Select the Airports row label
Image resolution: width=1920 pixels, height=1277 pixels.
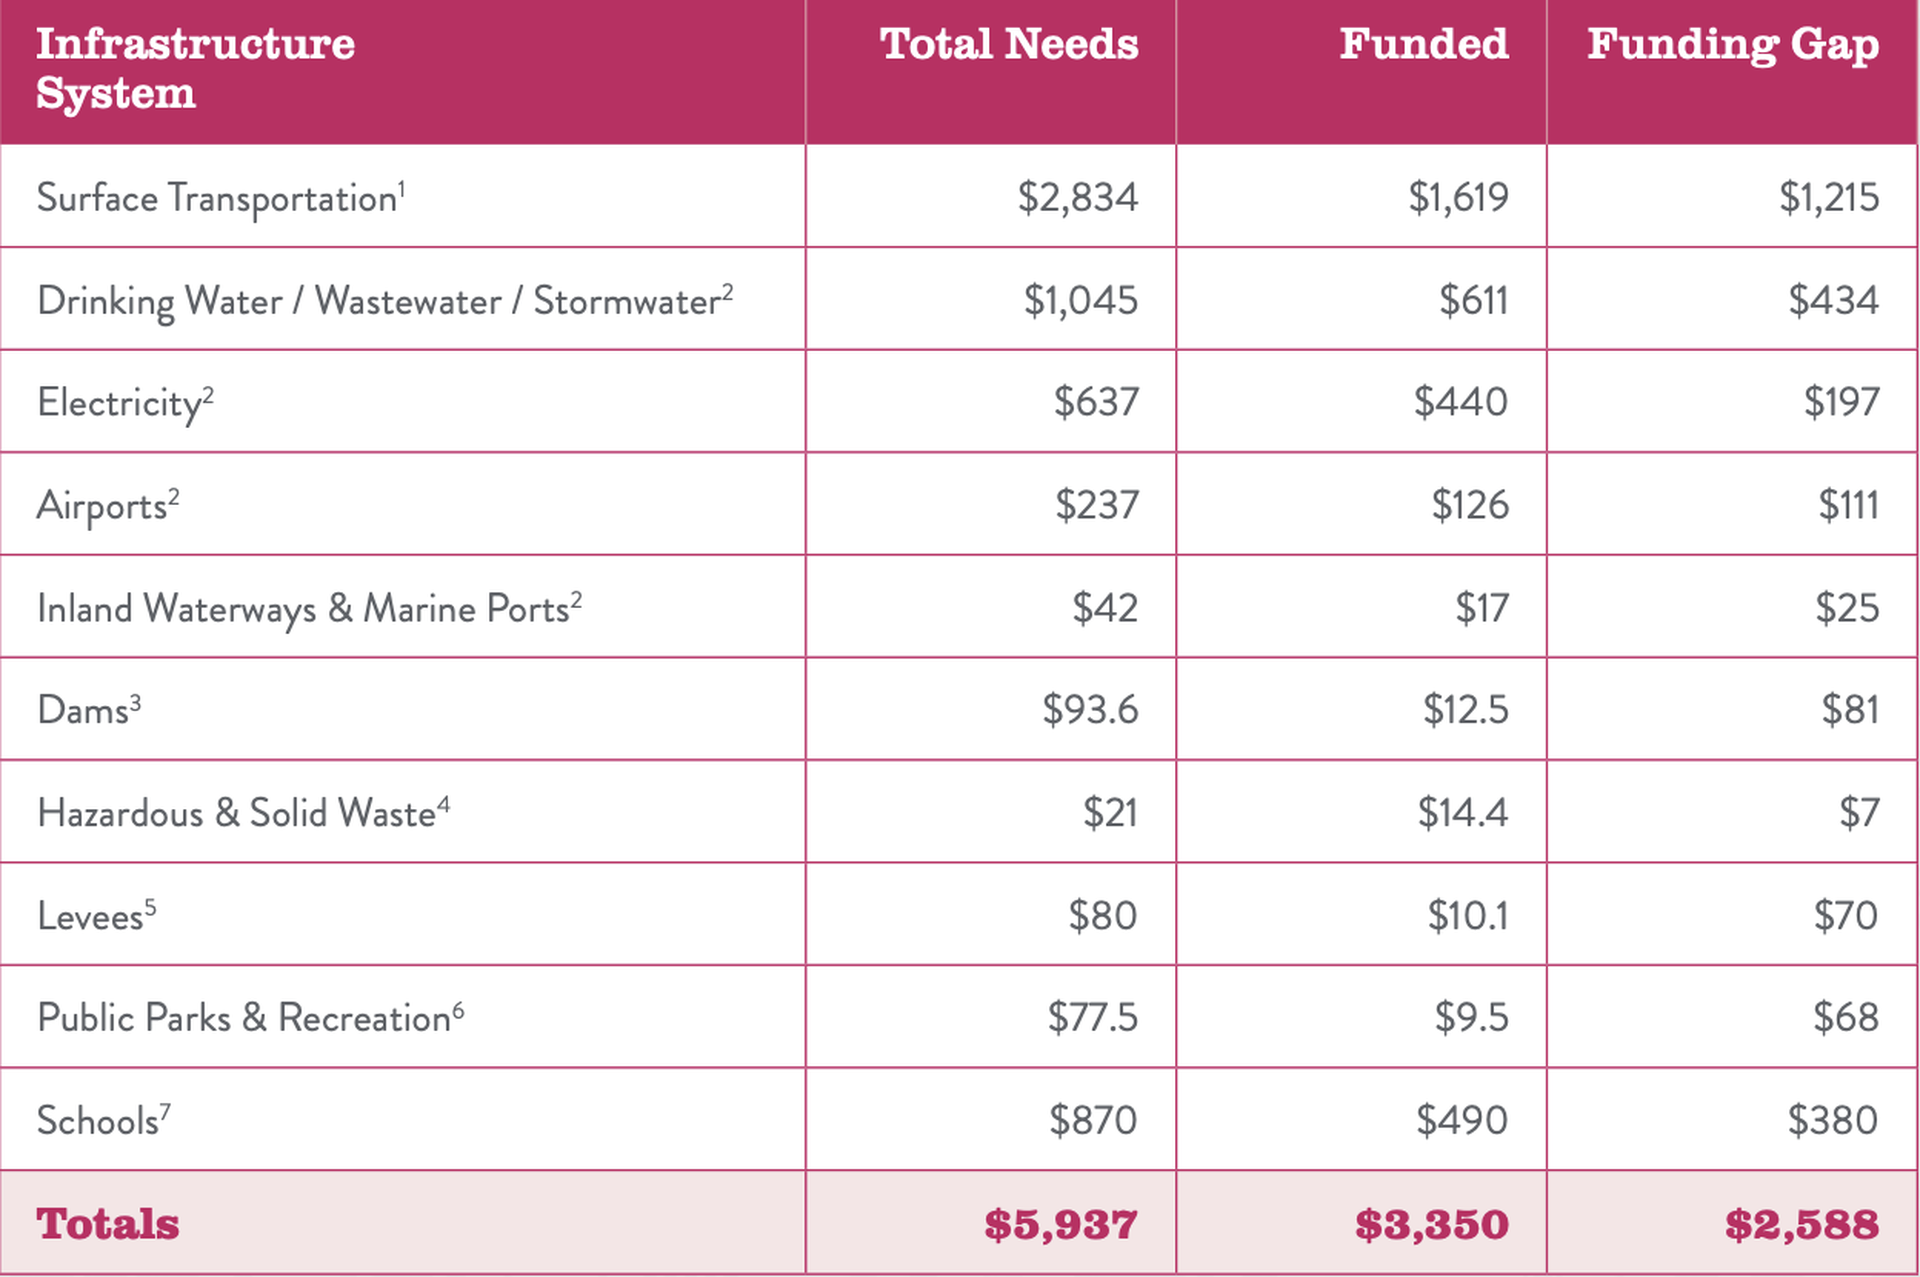tap(108, 506)
